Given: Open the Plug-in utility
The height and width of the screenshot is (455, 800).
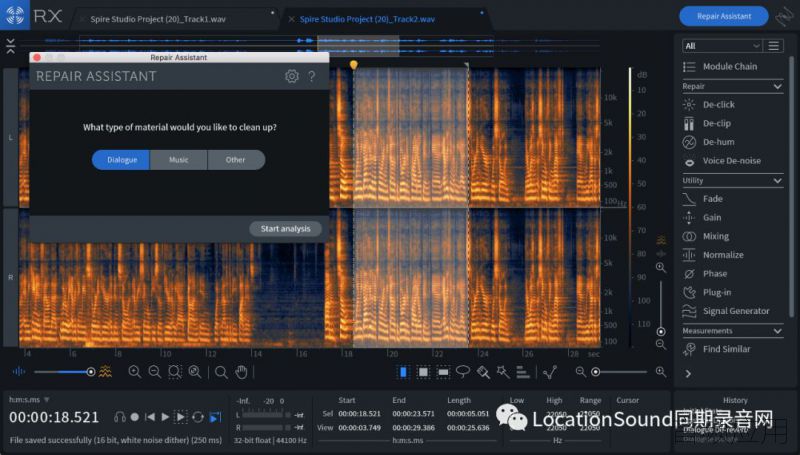Looking at the screenshot, I should pyautogui.click(x=717, y=292).
